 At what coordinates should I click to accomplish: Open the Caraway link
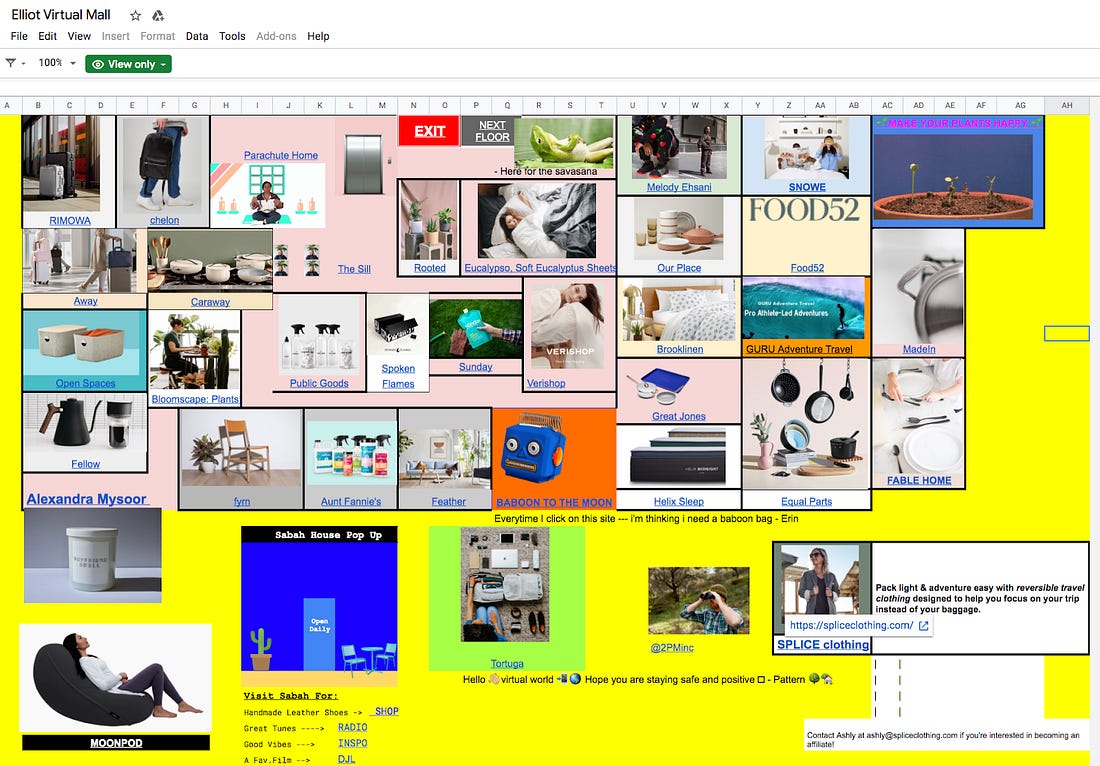[210, 302]
